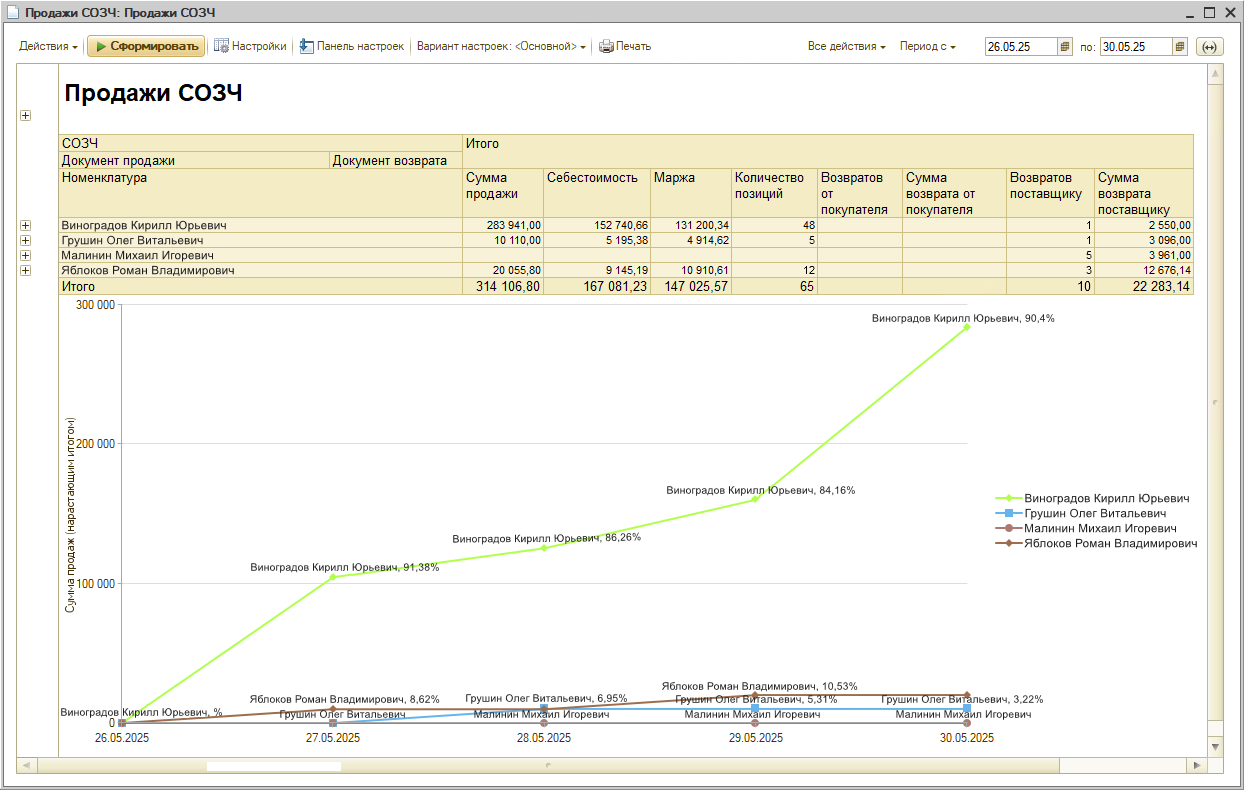This screenshot has height=790, width=1244.
Task: Open the Все действия menu
Action: click(x=846, y=46)
